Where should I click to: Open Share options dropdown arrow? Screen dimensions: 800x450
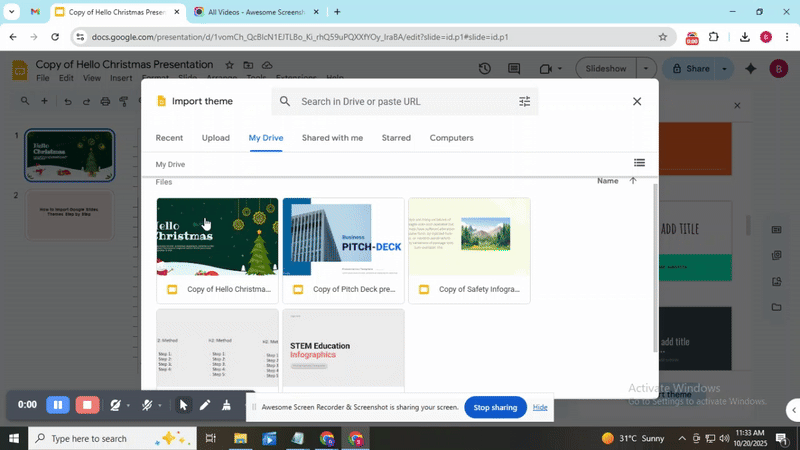pos(725,69)
